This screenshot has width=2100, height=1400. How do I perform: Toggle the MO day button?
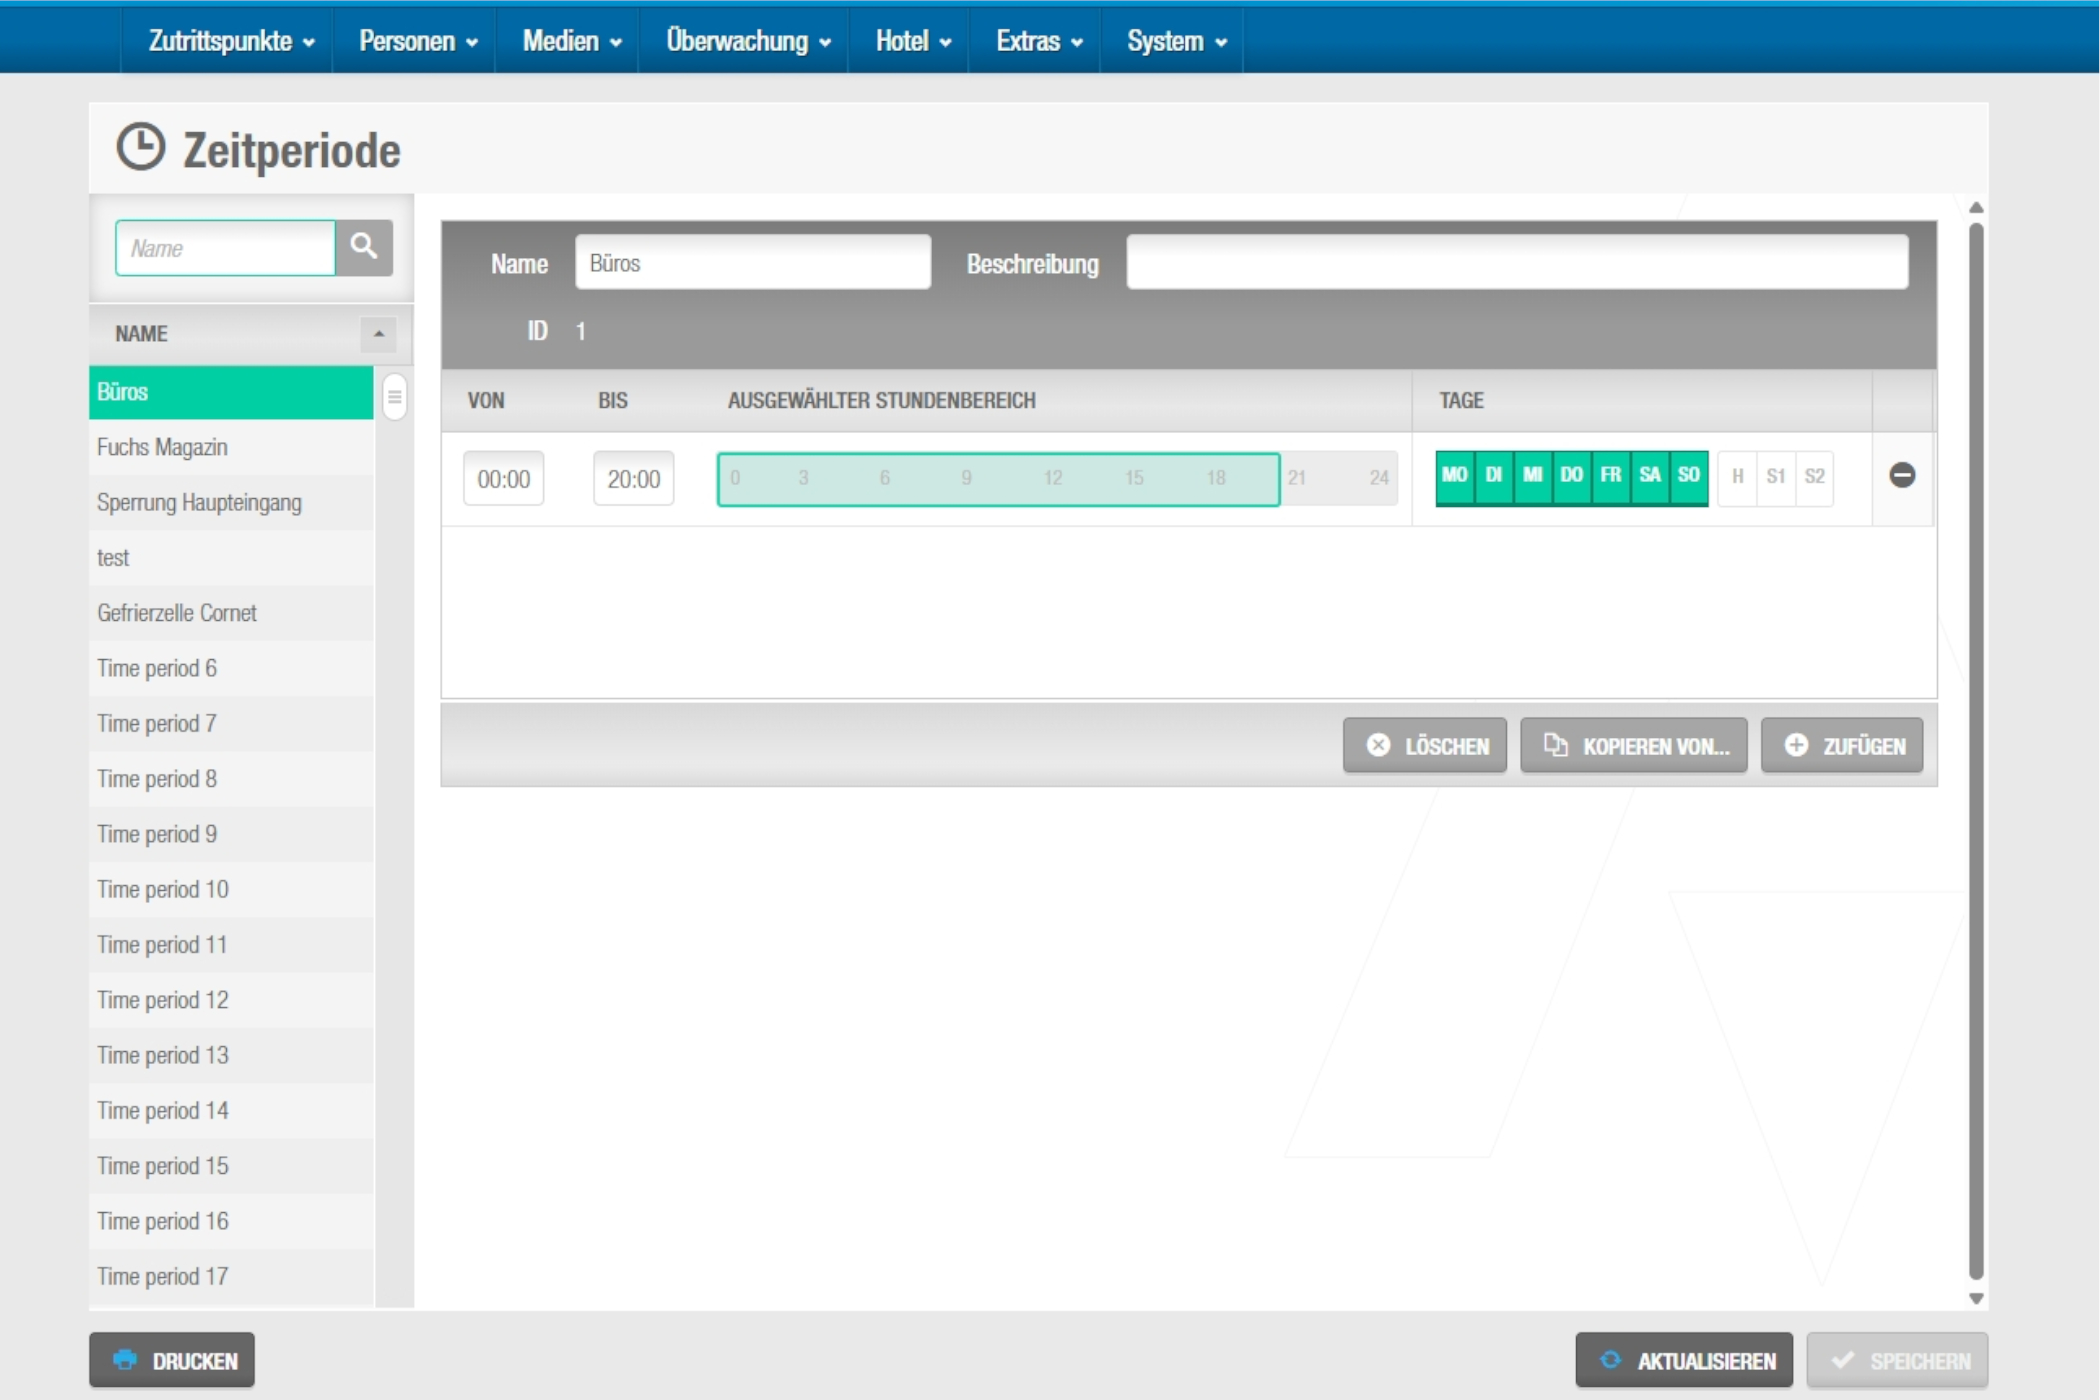click(x=1454, y=476)
